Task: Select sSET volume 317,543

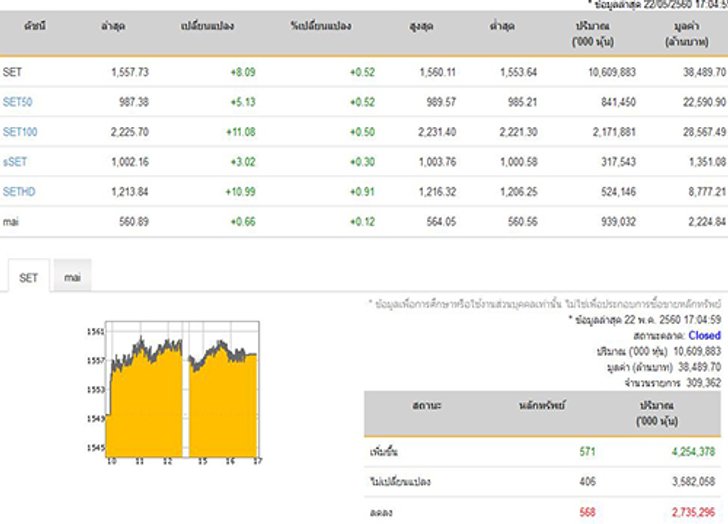Action: tap(618, 162)
